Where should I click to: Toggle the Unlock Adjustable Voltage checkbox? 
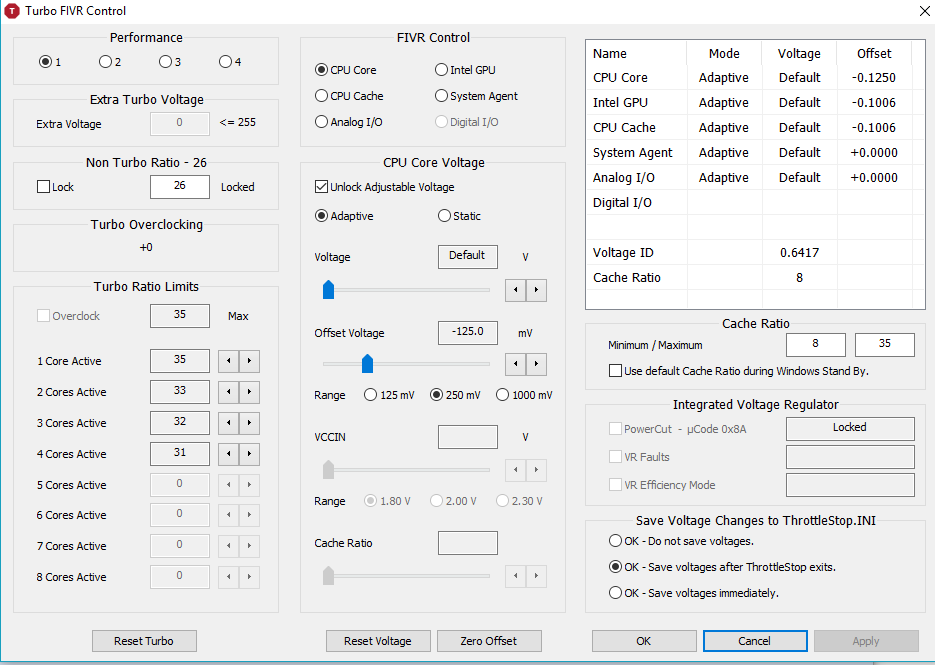pyautogui.click(x=321, y=187)
